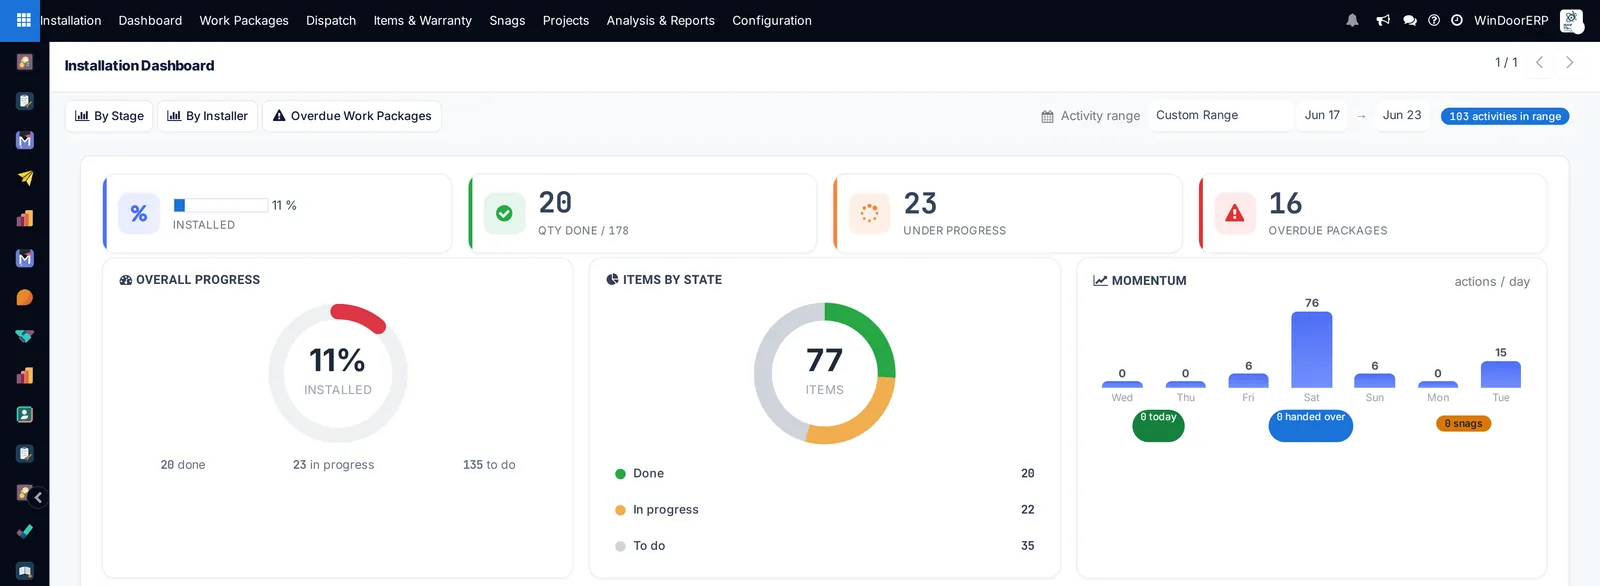
Task: Open the apps grid launcher
Action: tap(24, 20)
